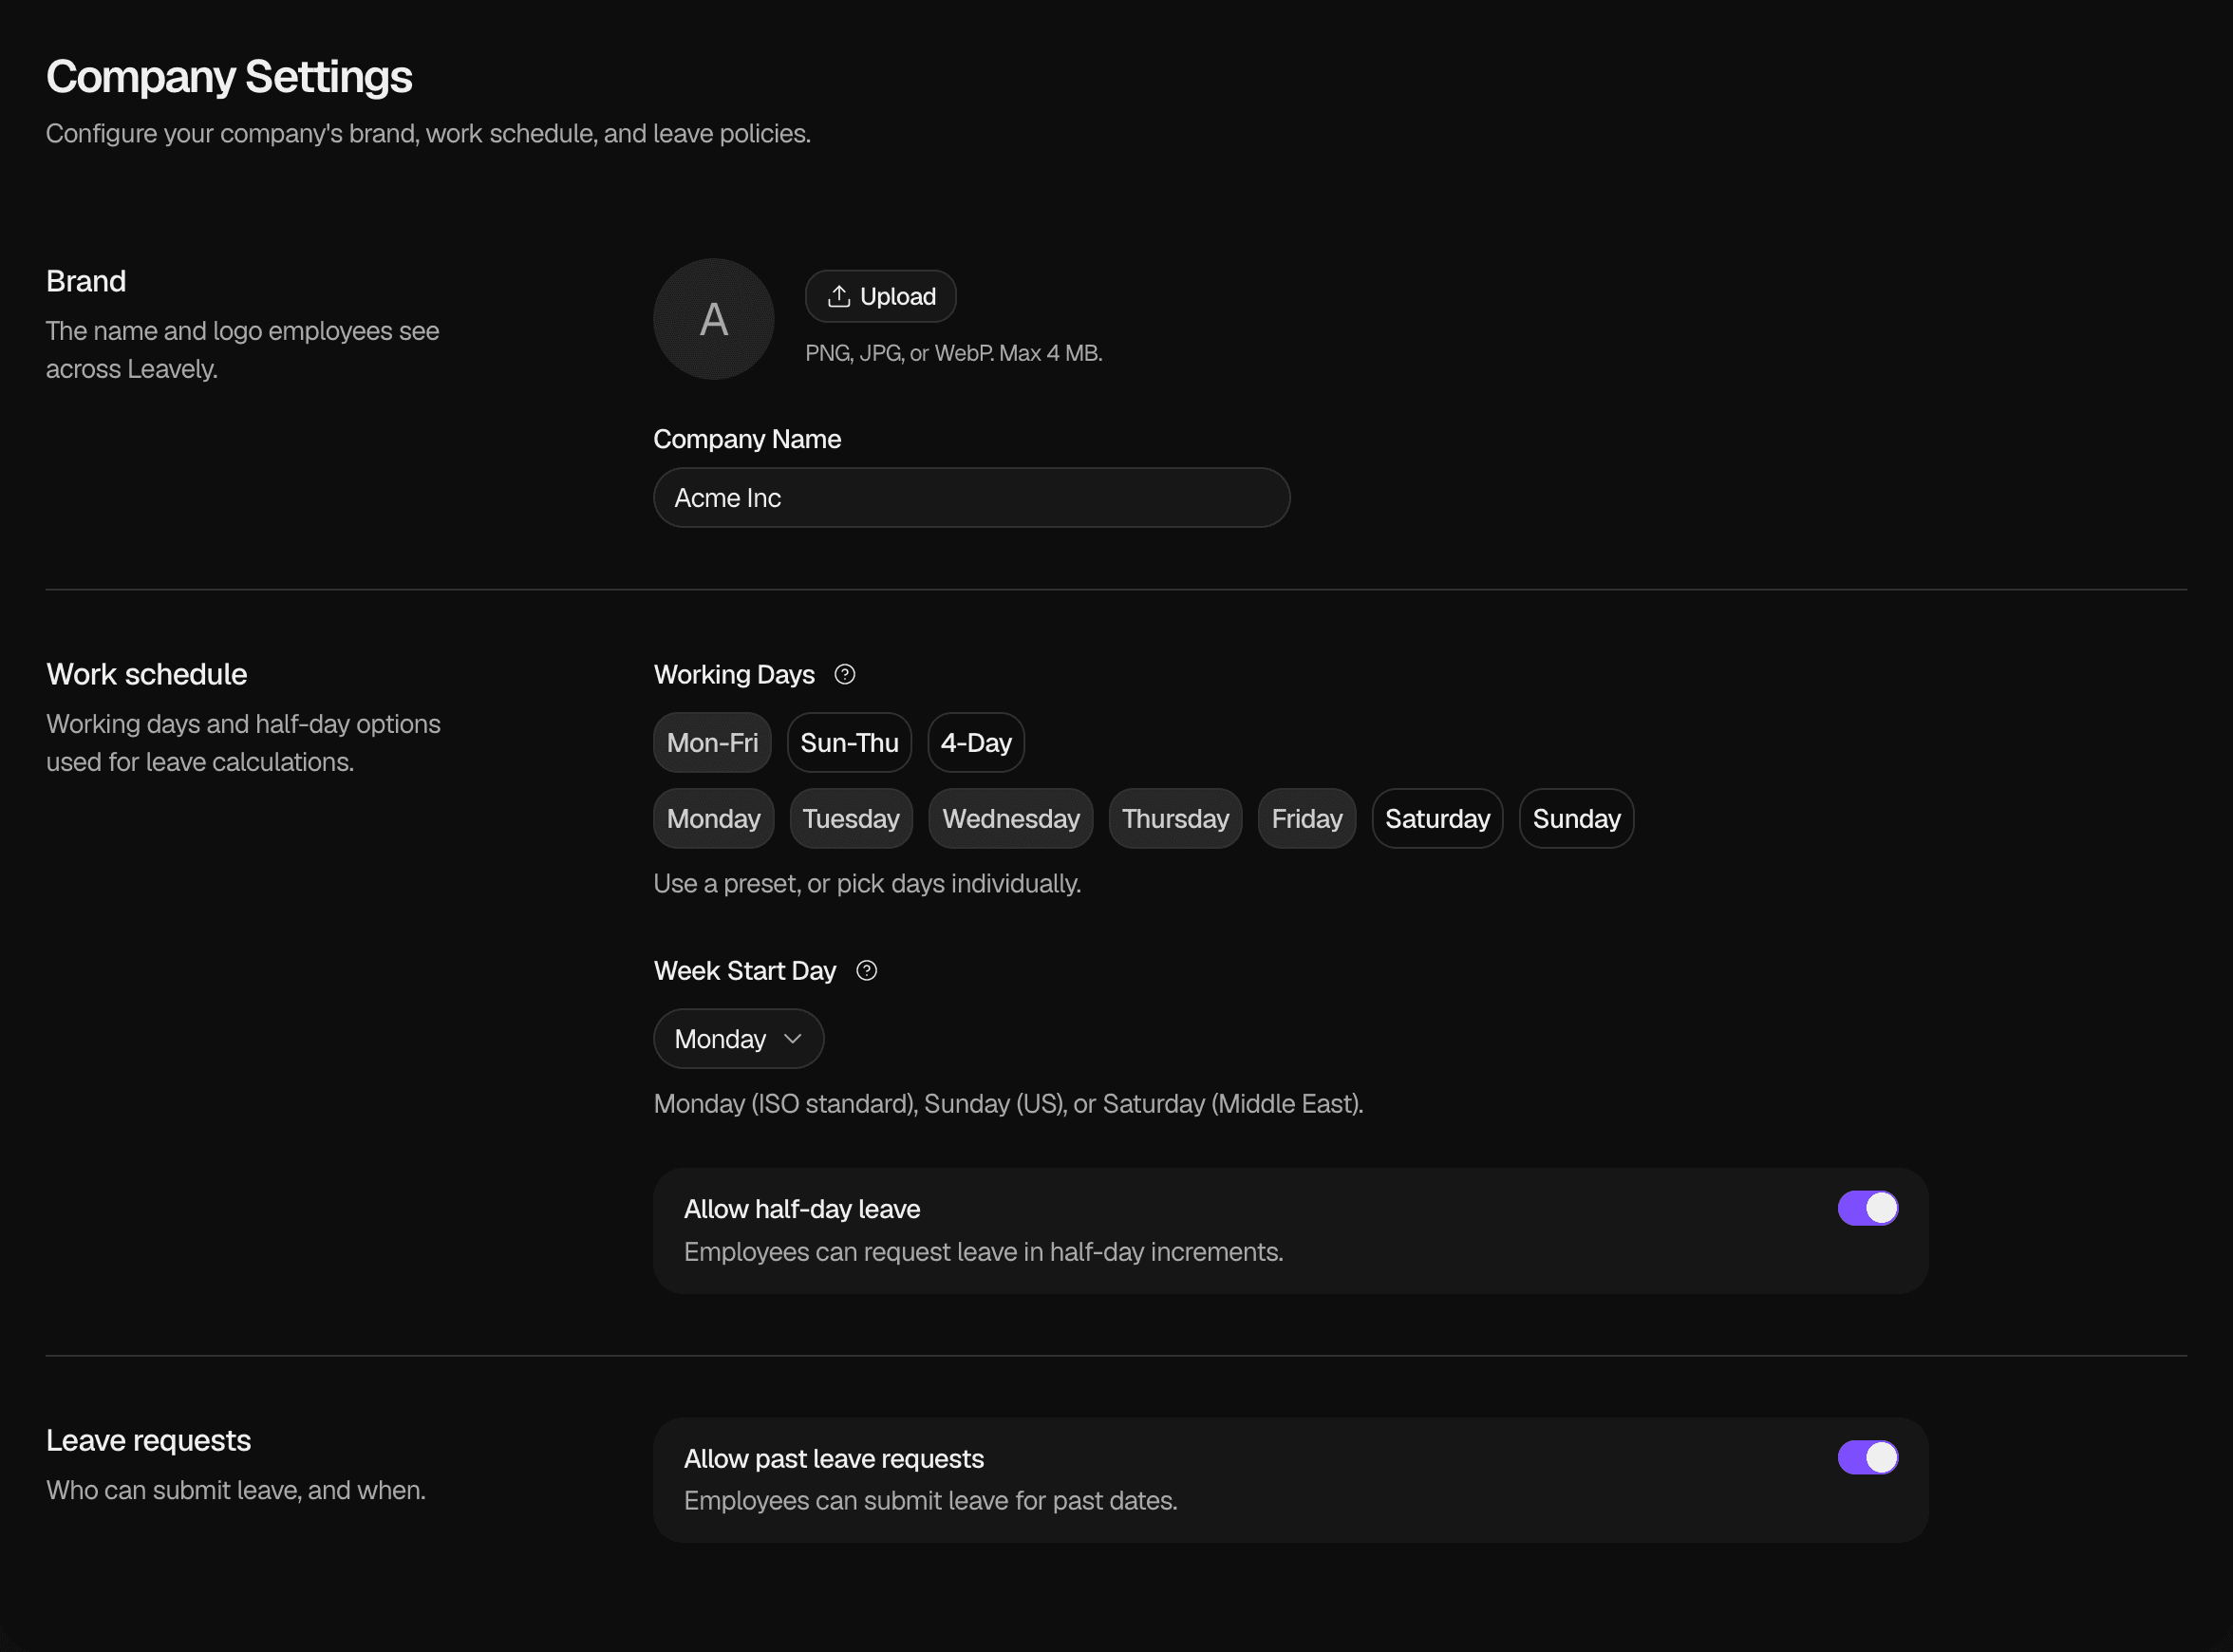
Task: Open the Week Start Day dropdown
Action: tap(739, 1039)
